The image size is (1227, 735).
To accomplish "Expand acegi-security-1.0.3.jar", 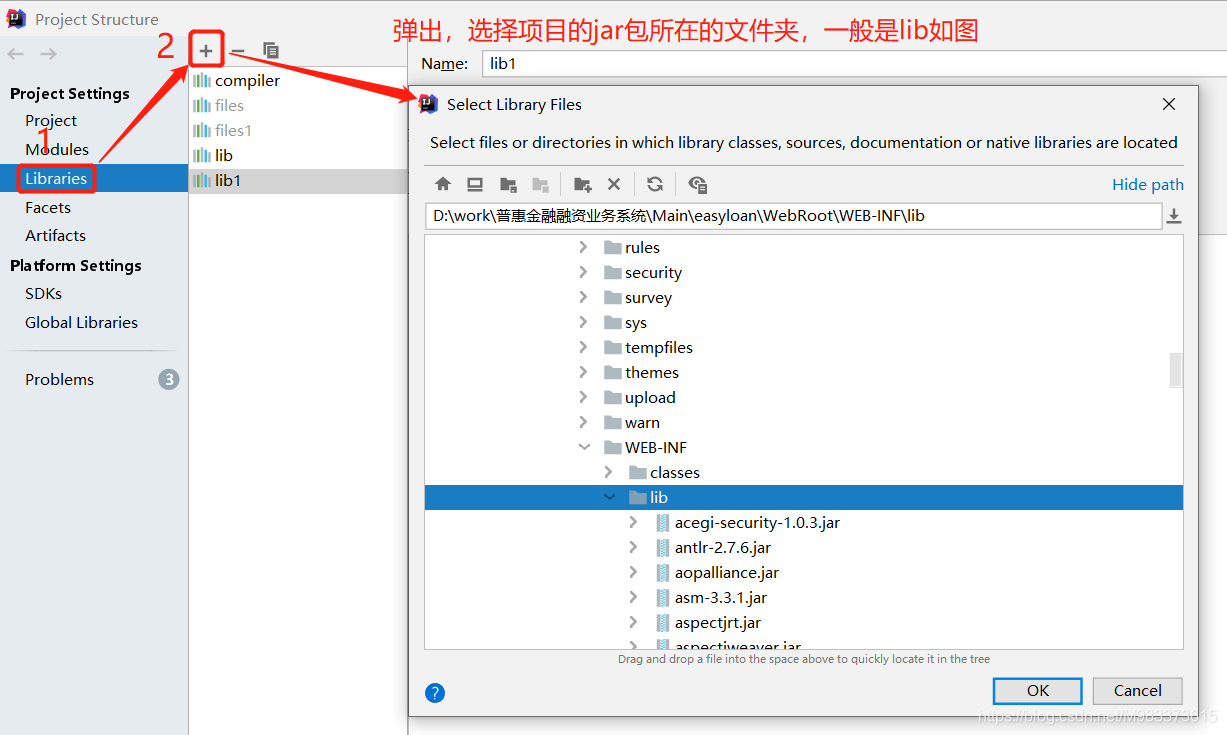I will (633, 522).
